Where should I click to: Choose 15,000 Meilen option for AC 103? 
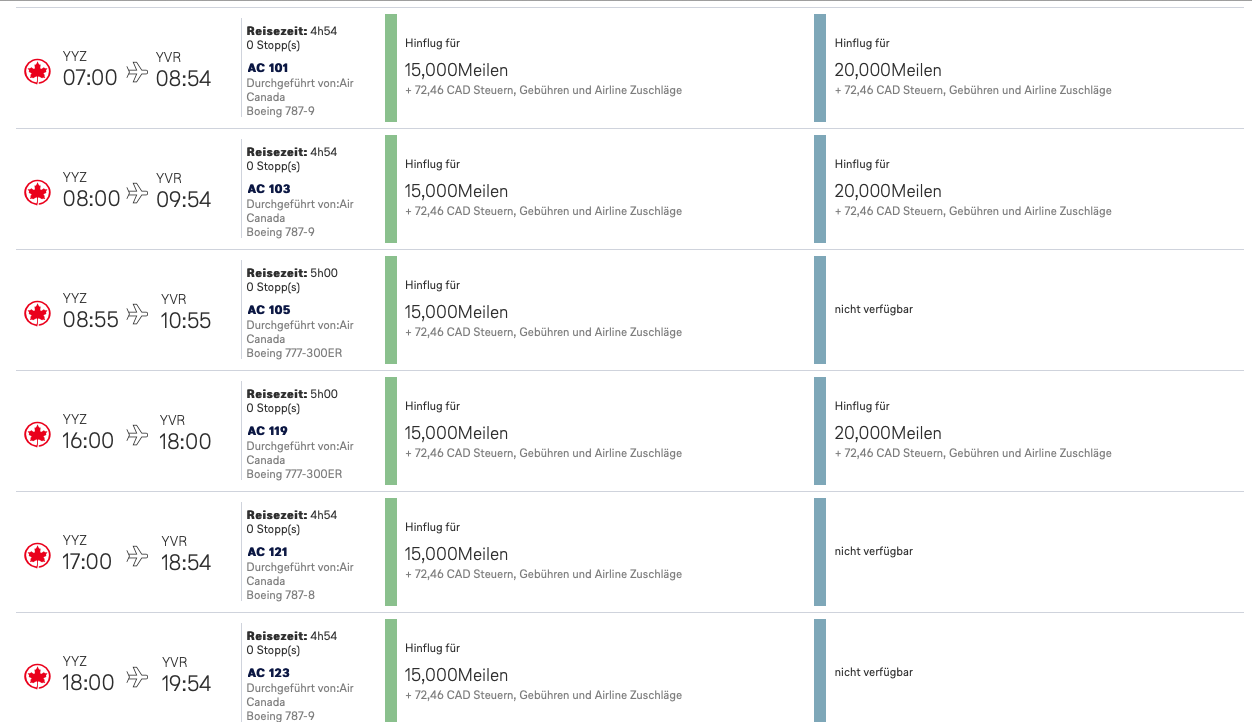click(x=456, y=191)
